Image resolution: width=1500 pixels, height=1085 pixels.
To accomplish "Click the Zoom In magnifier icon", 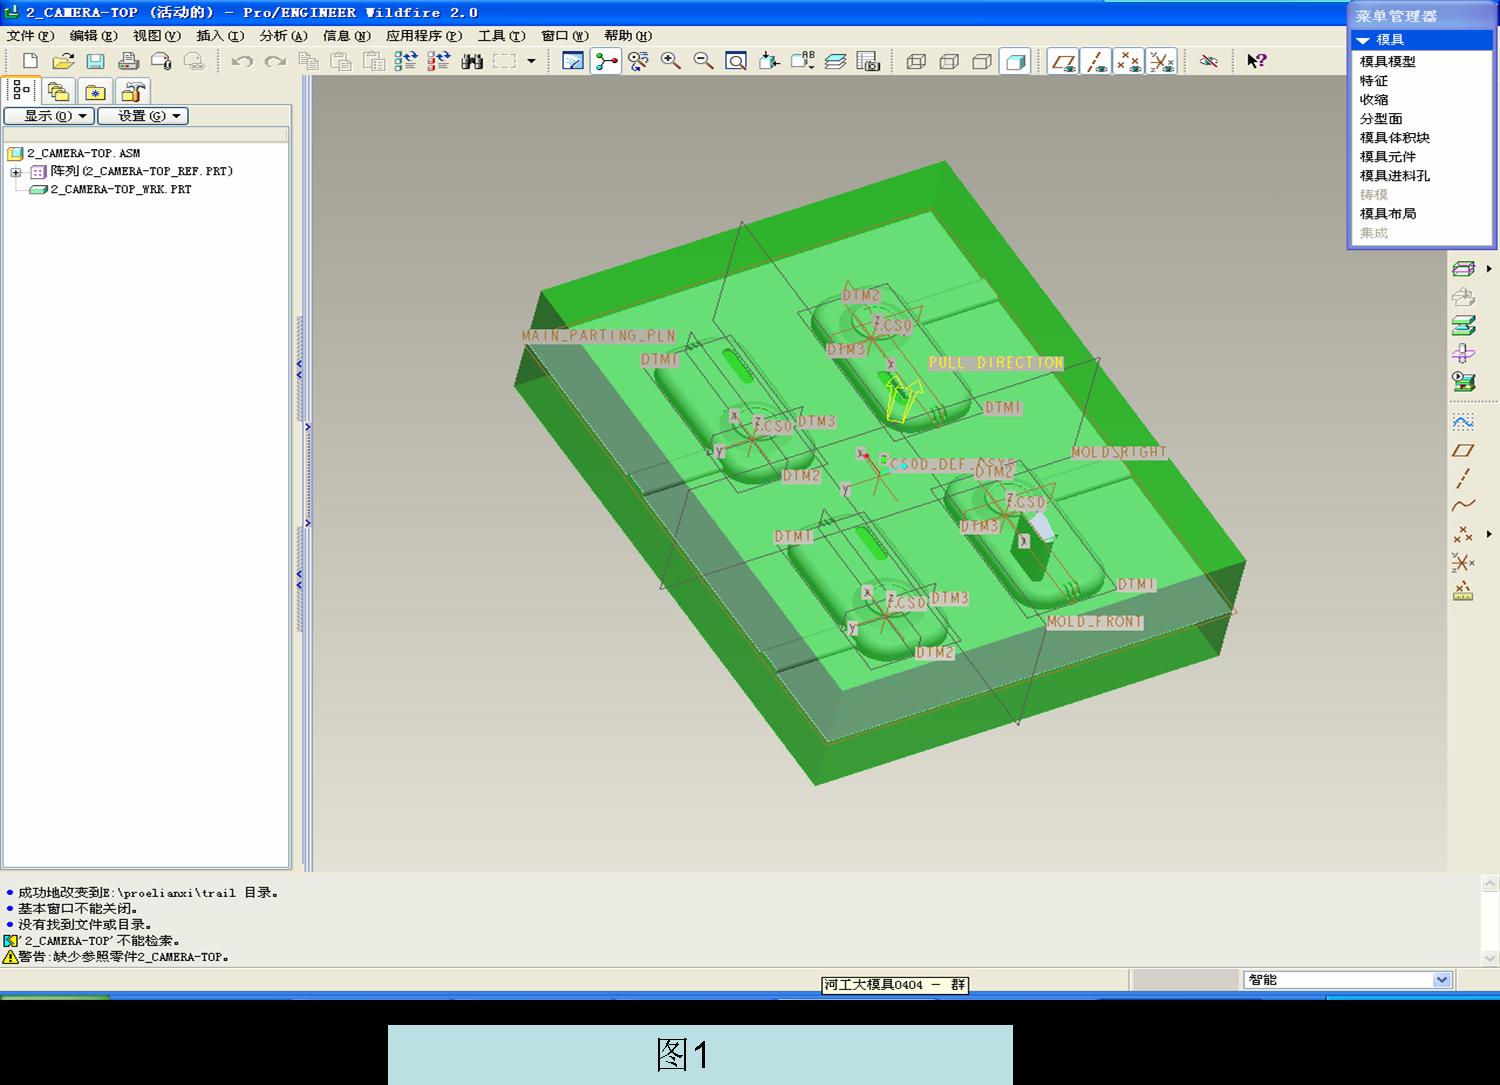I will [x=671, y=61].
